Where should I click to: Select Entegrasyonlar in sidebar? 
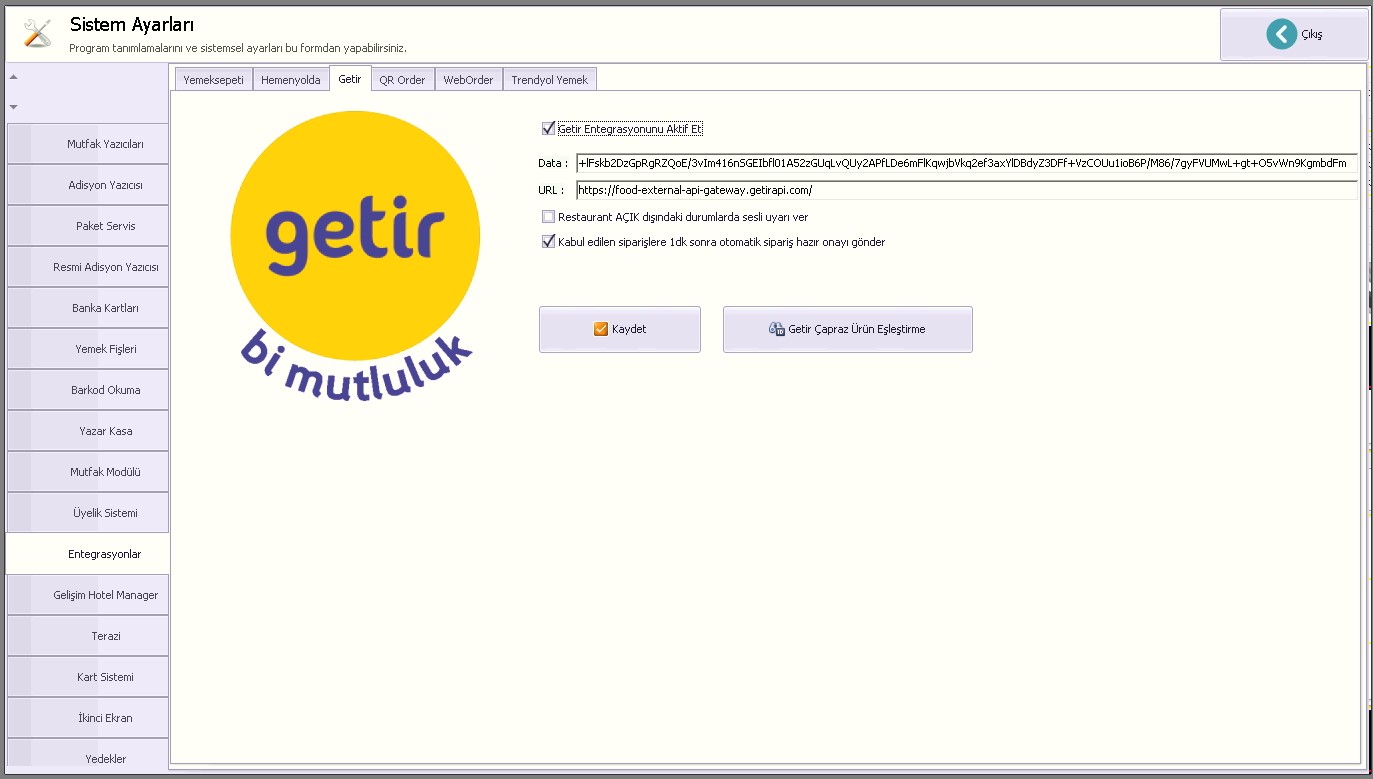click(88, 554)
